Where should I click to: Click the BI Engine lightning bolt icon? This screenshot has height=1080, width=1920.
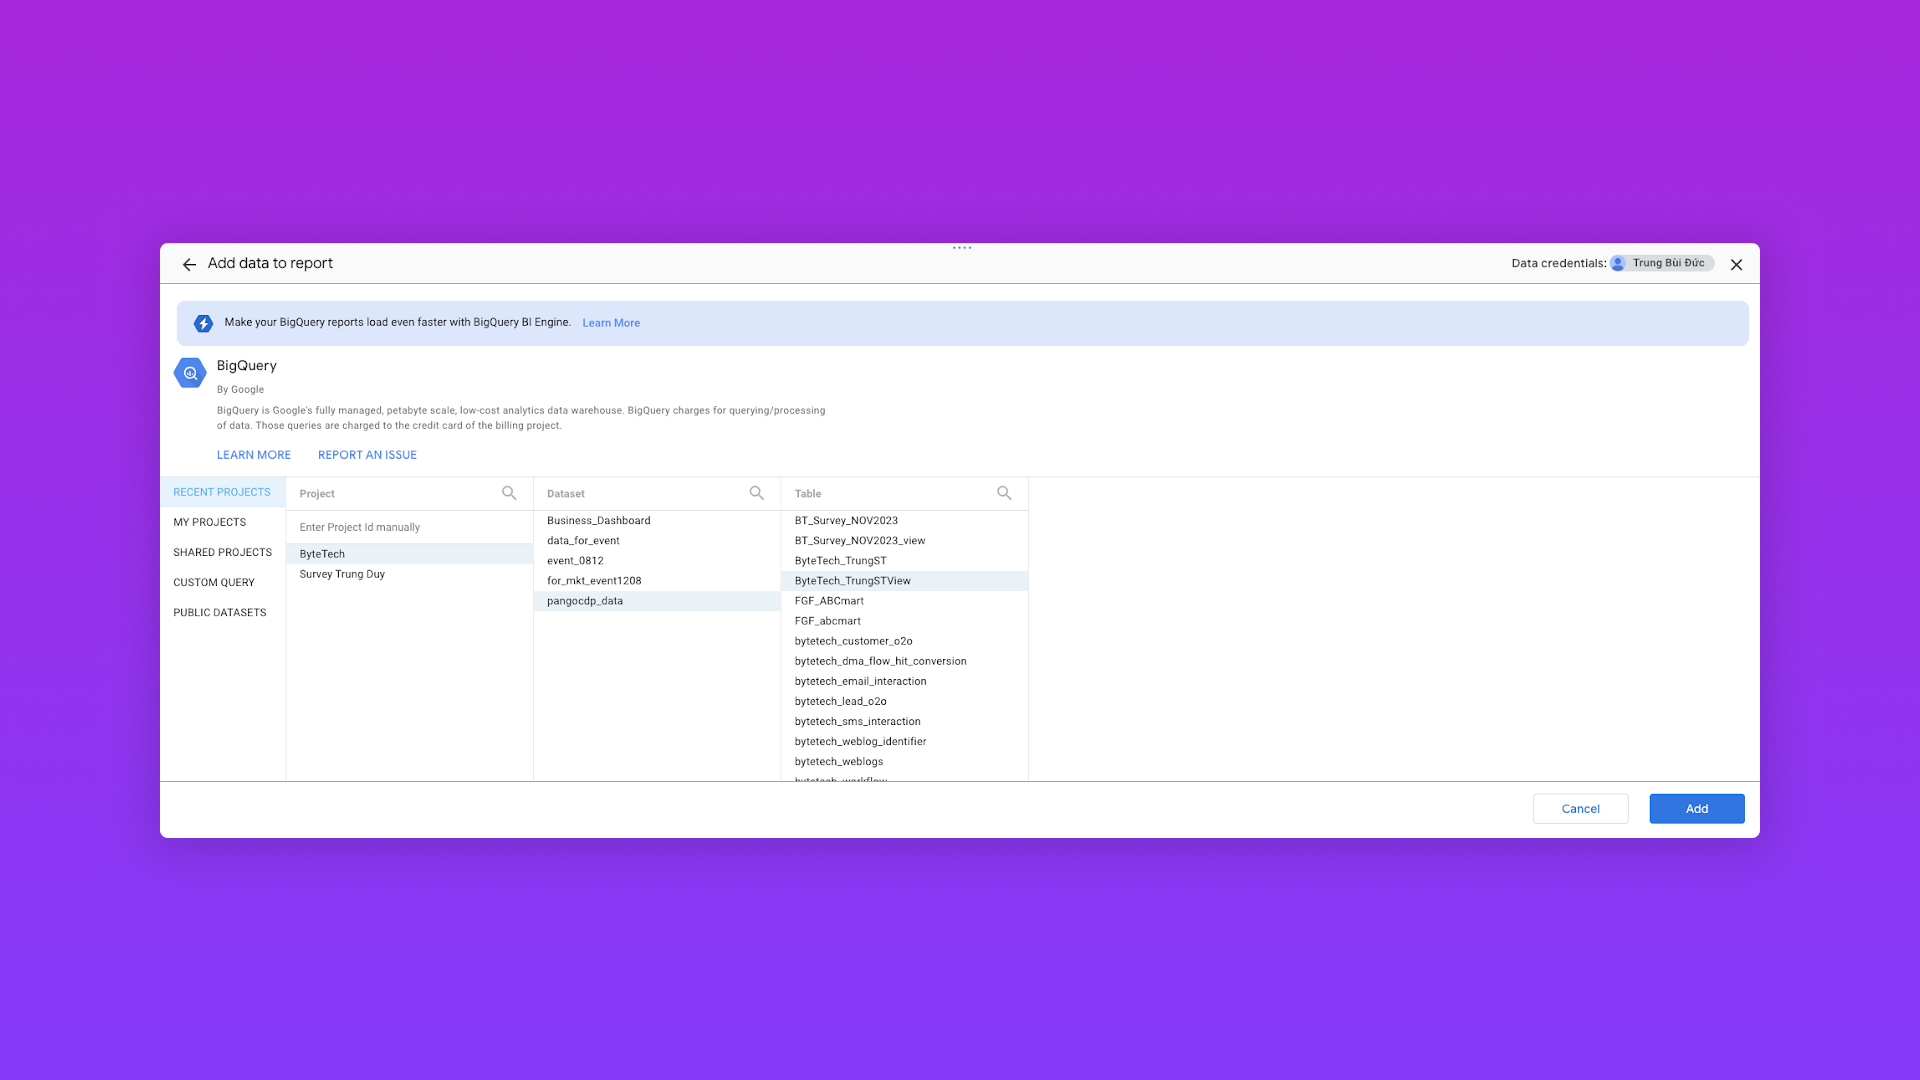click(x=203, y=323)
